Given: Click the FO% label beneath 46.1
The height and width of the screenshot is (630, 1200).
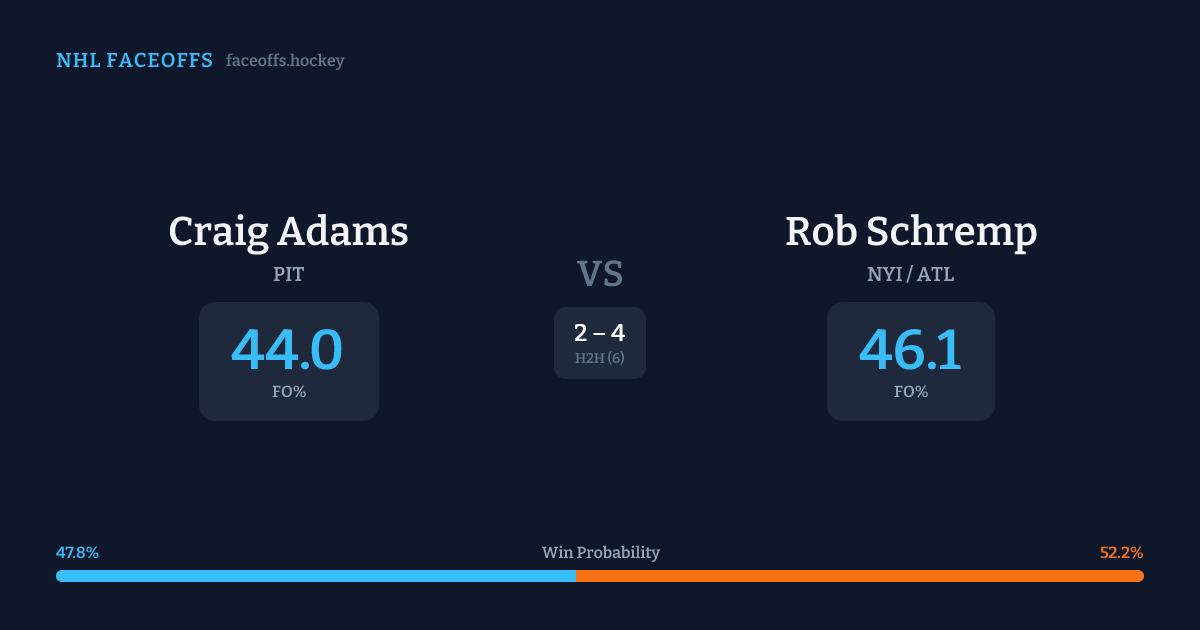Looking at the screenshot, I should [x=911, y=392].
